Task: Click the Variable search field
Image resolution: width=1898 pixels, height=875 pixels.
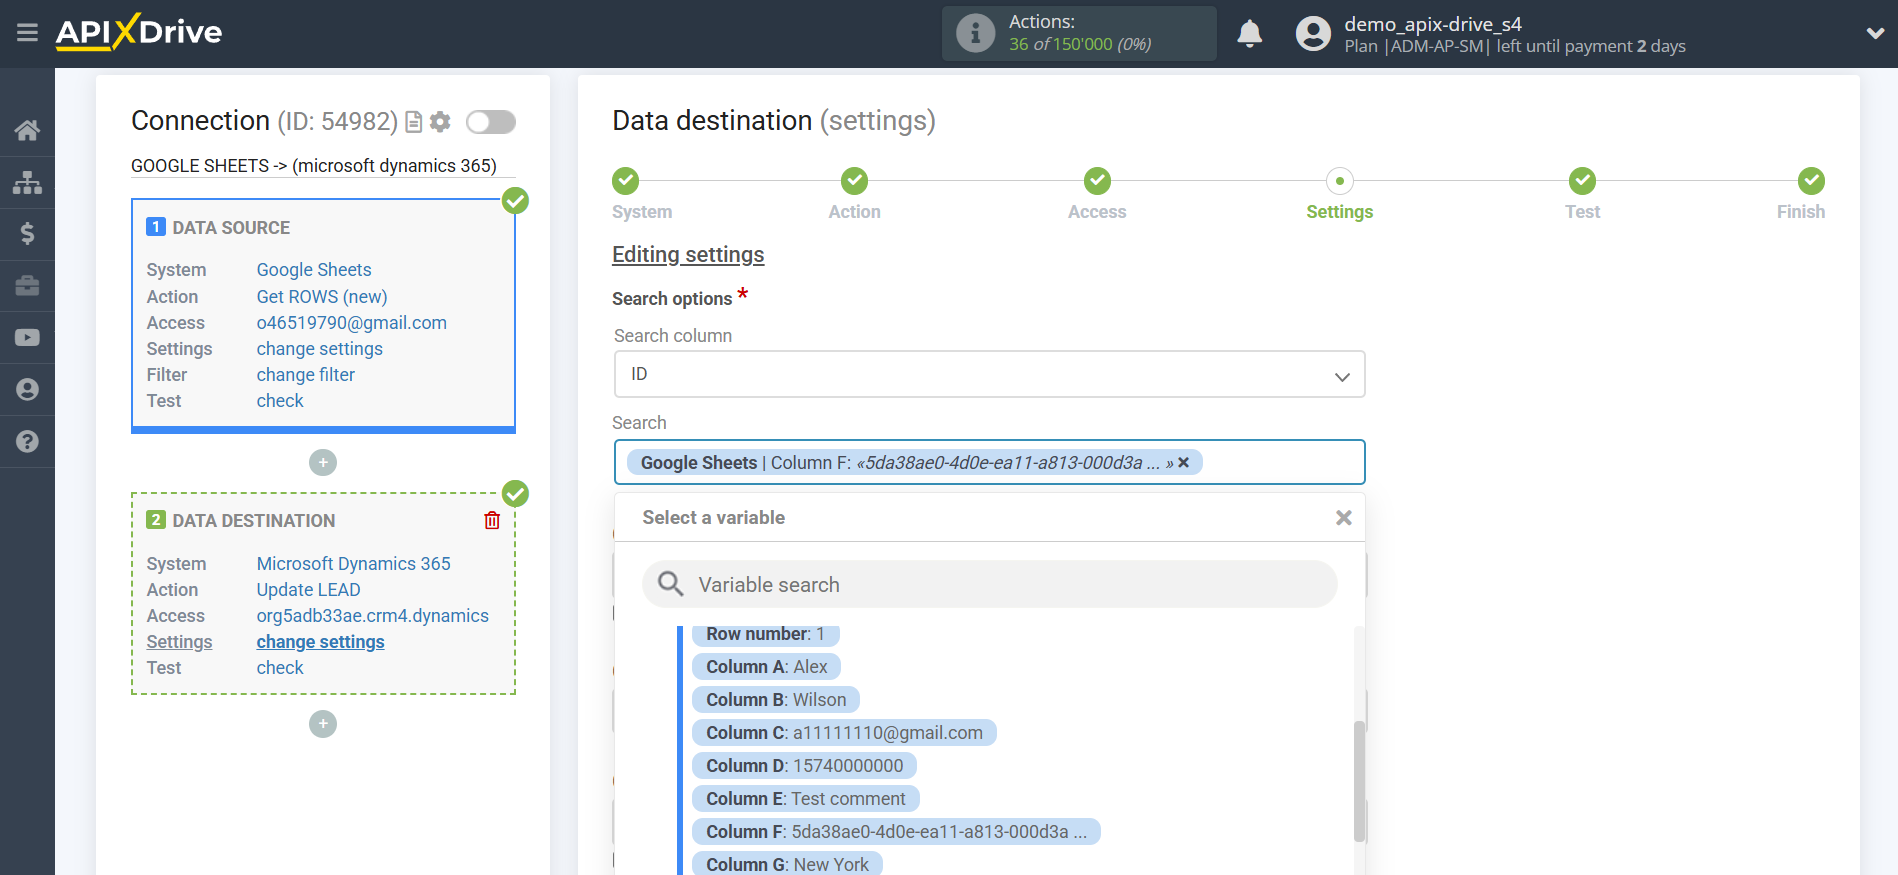Action: coord(990,584)
